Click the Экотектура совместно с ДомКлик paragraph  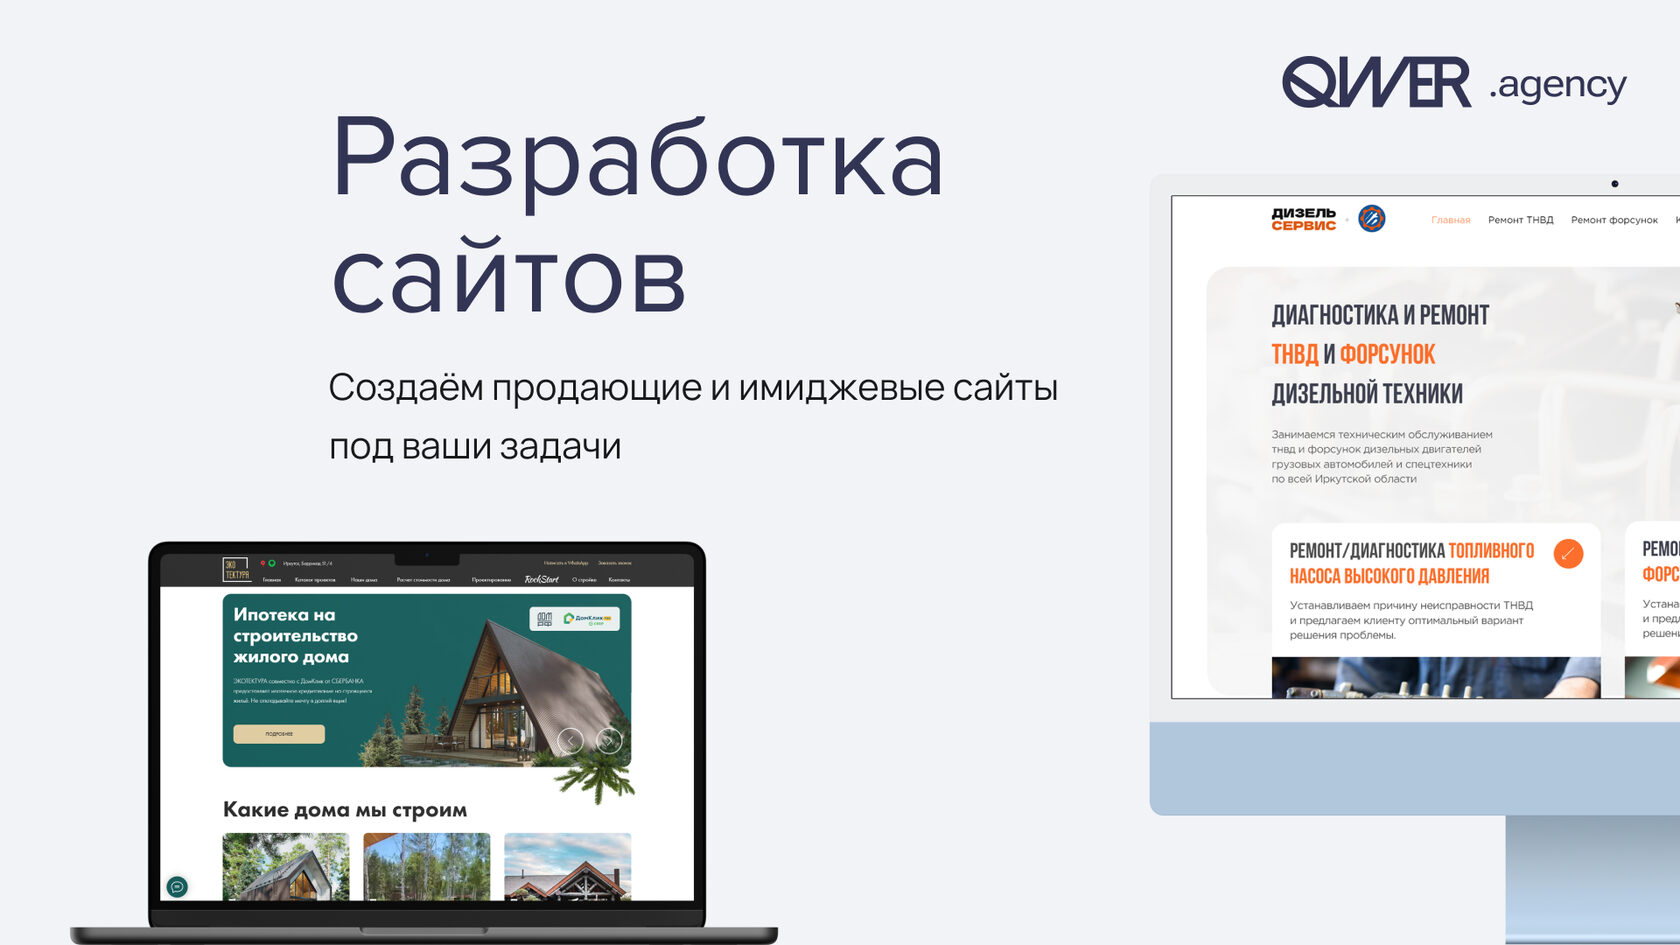[x=302, y=691]
